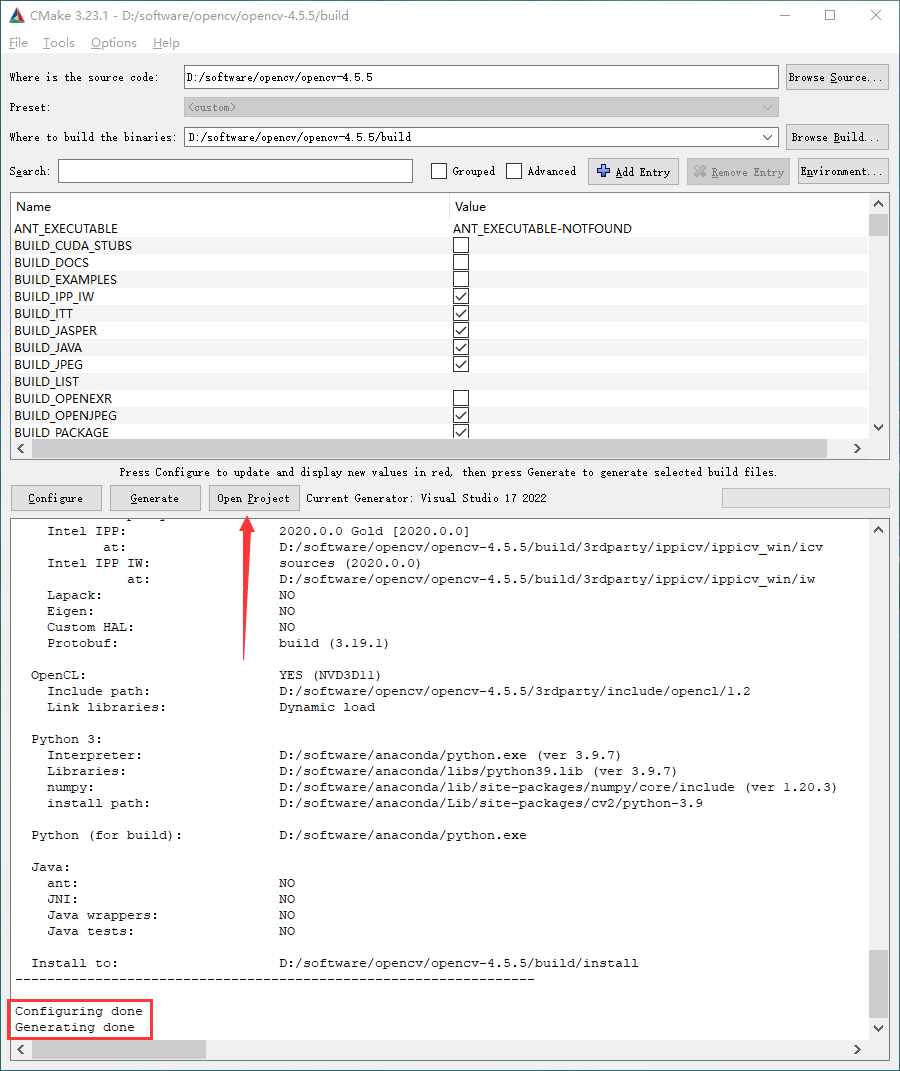Image resolution: width=900 pixels, height=1071 pixels.
Task: Open the Tools menu
Action: [59, 43]
